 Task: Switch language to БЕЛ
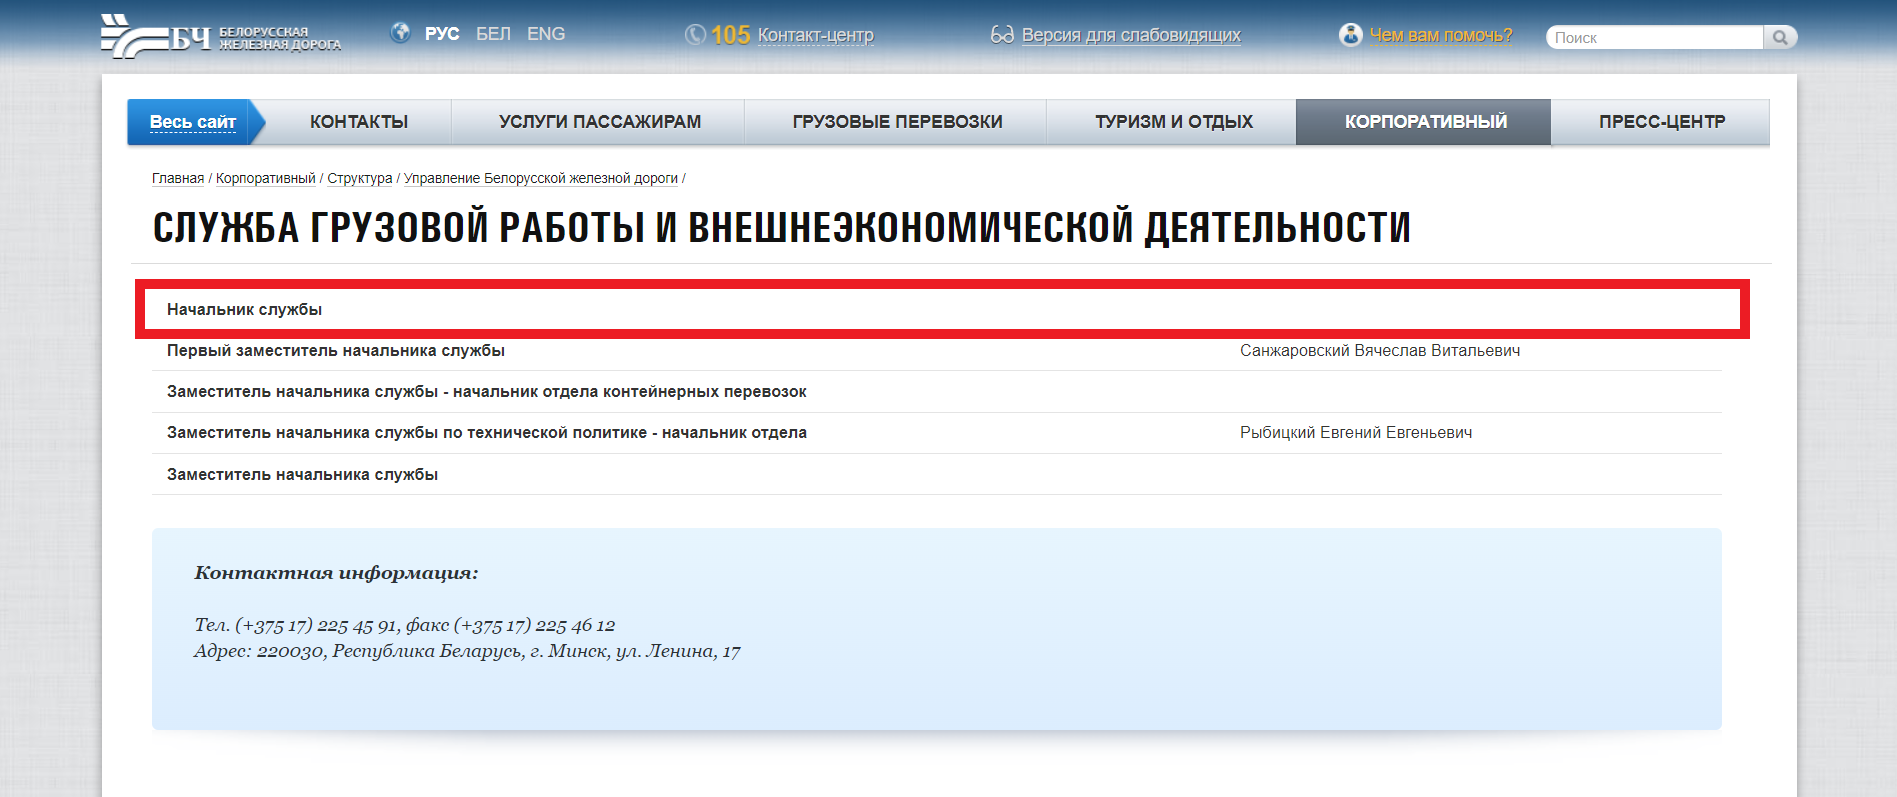coord(493,34)
